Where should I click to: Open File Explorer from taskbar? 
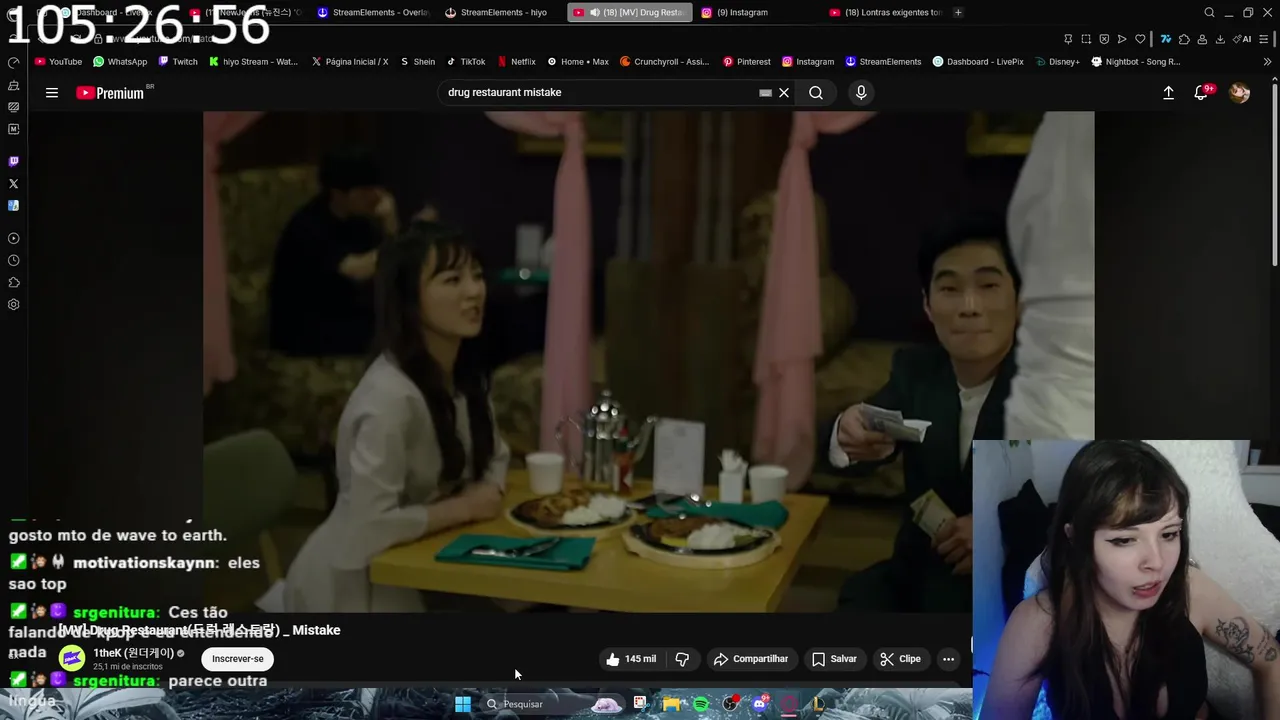tap(671, 704)
